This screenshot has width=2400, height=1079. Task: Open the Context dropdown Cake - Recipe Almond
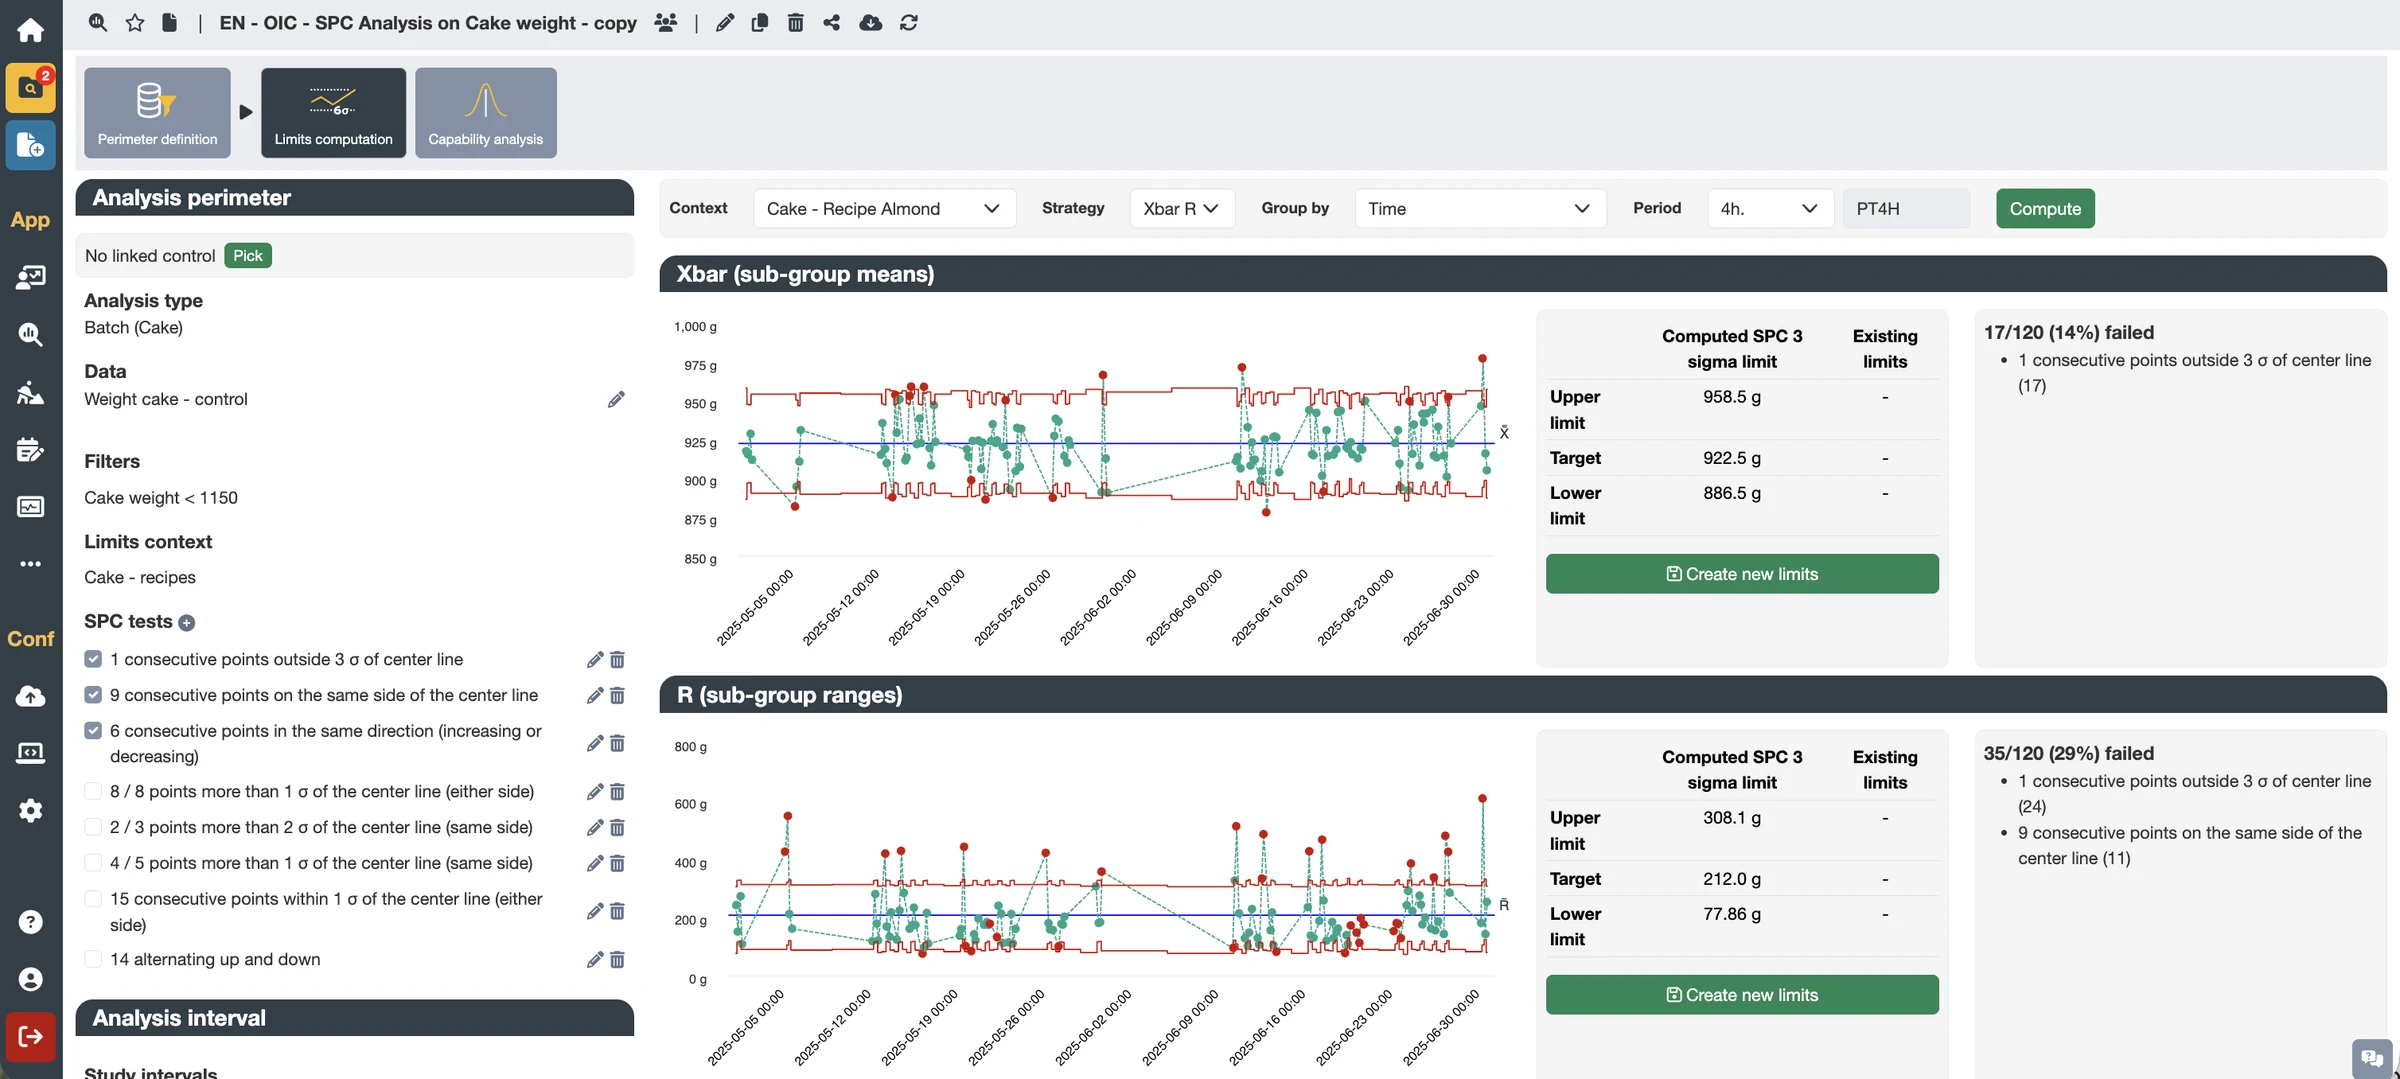pyautogui.click(x=884, y=209)
